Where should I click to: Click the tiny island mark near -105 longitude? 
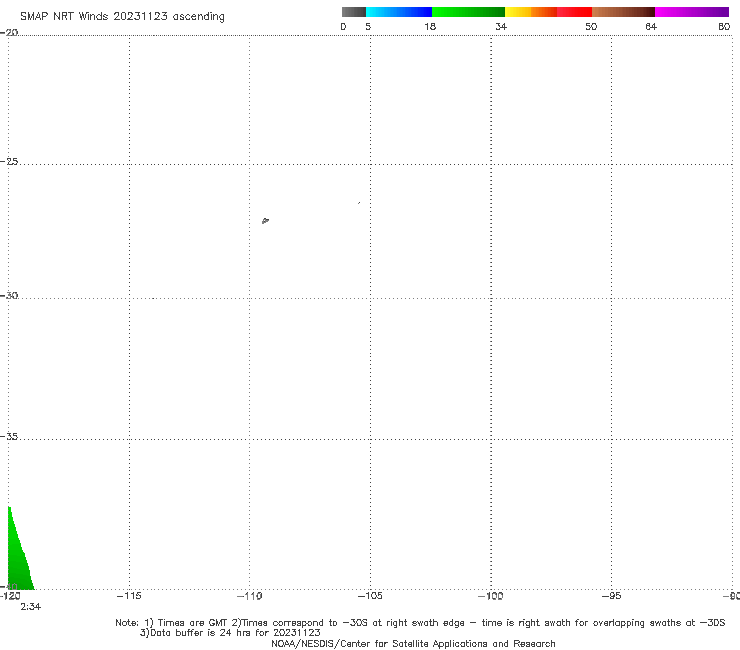tap(359, 203)
